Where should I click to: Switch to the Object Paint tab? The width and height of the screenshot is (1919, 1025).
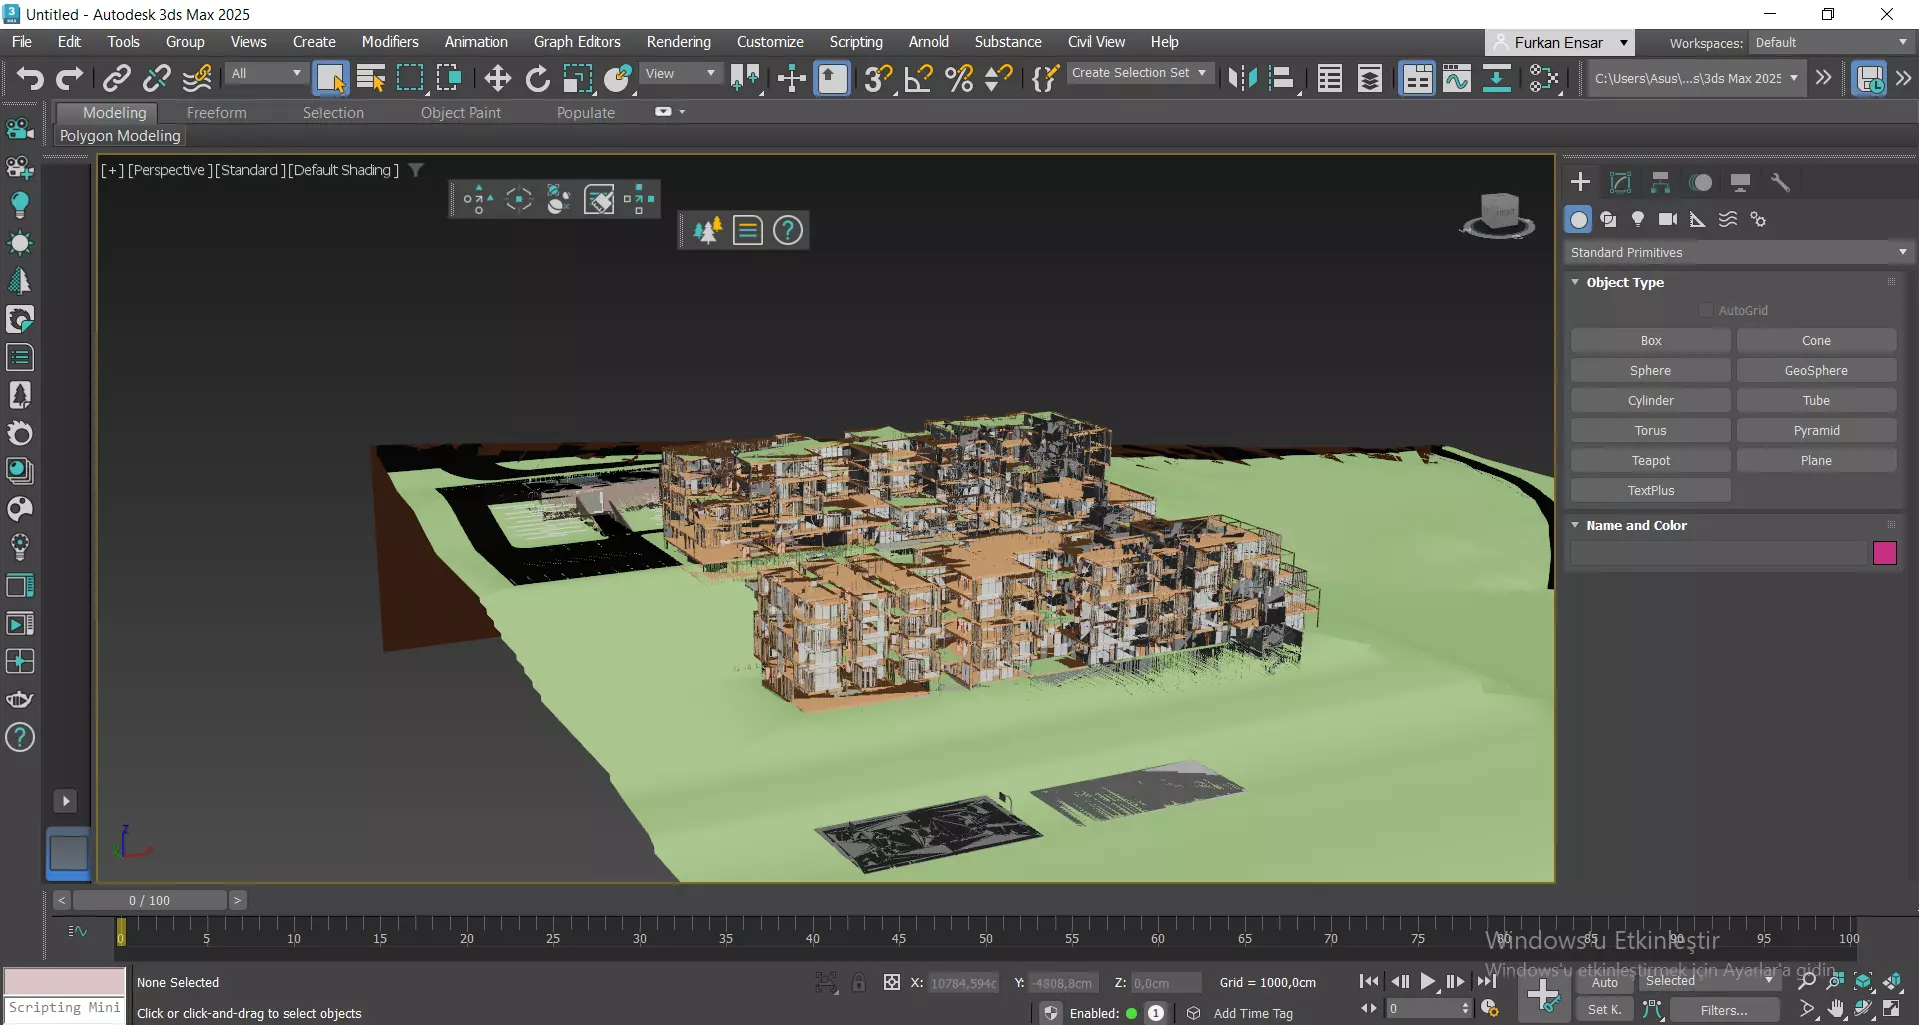tap(460, 113)
